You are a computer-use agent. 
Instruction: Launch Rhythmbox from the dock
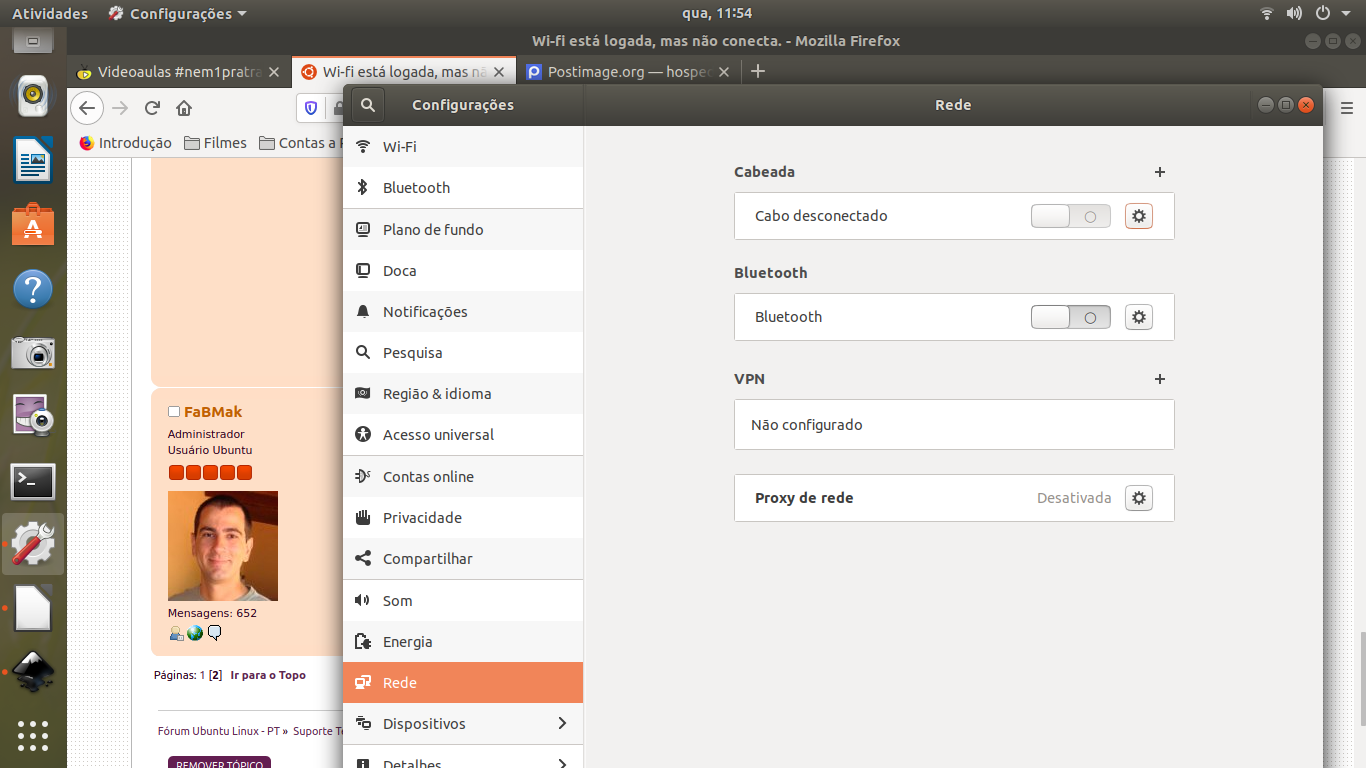pyautogui.click(x=33, y=96)
